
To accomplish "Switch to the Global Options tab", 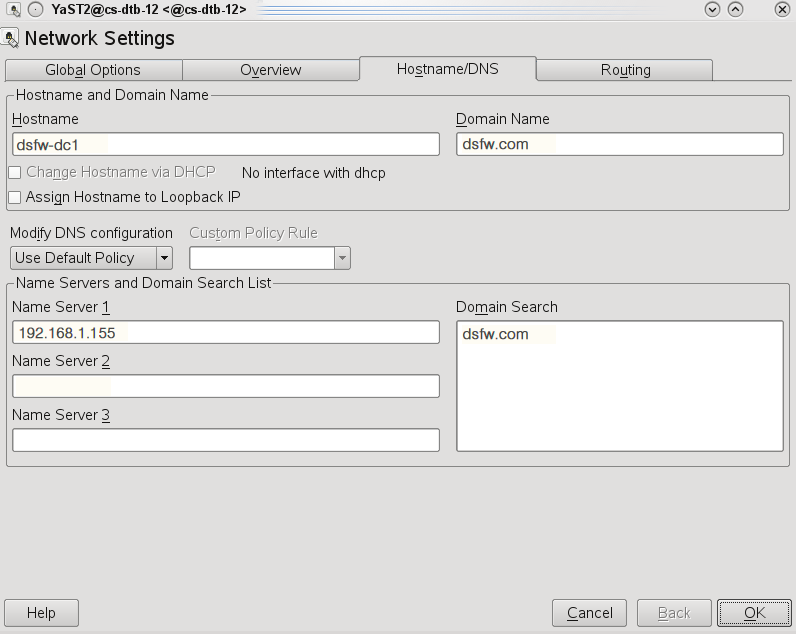I will (93, 70).
